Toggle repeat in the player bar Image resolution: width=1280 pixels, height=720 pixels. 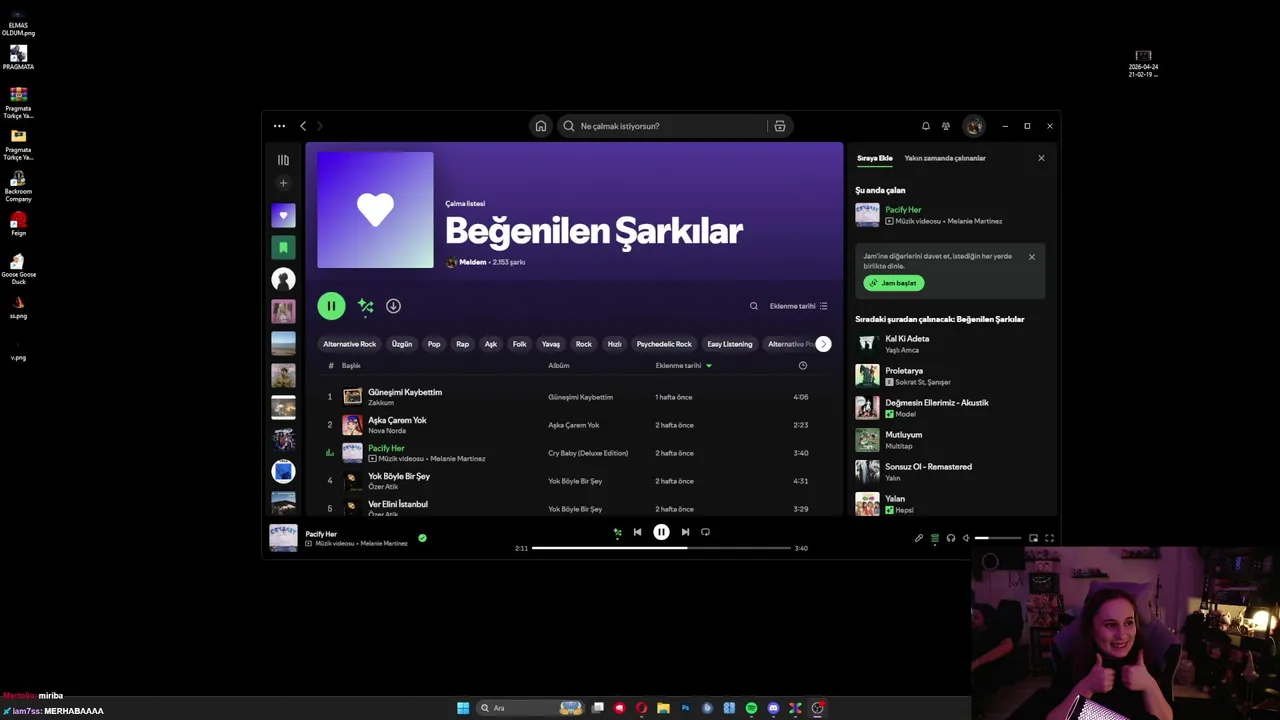coord(705,532)
